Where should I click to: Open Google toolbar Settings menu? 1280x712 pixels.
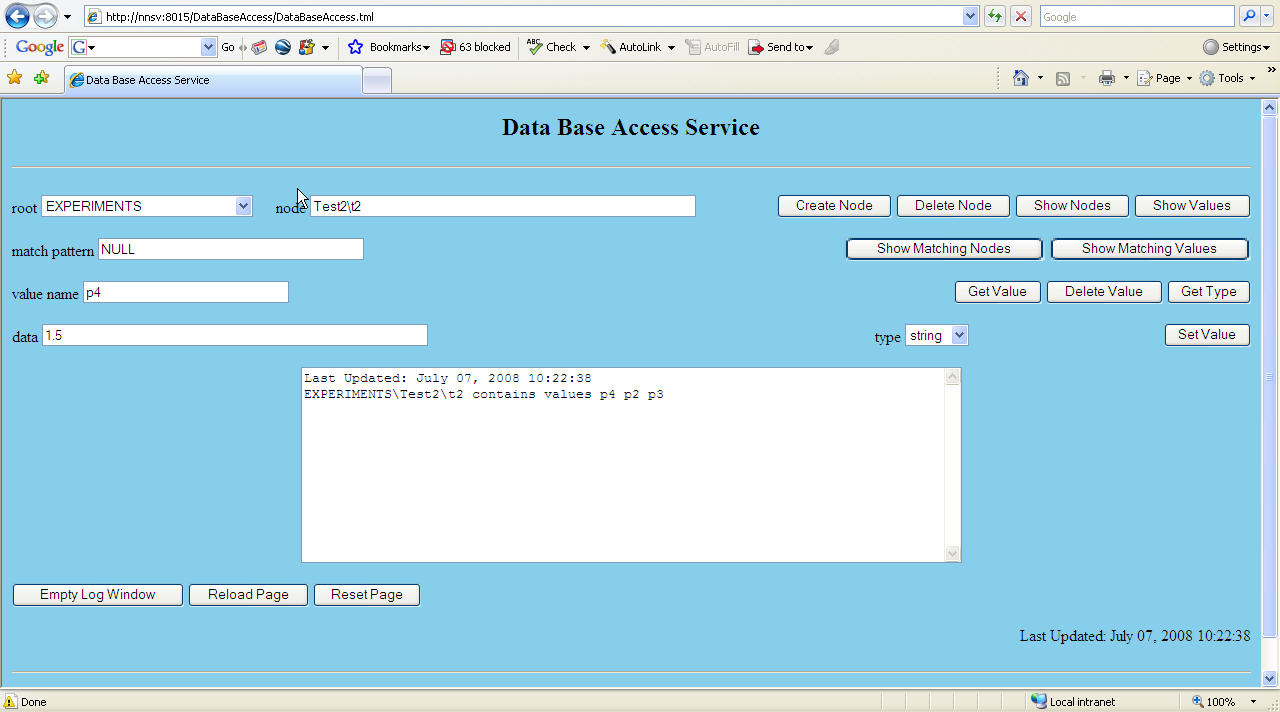point(1236,47)
